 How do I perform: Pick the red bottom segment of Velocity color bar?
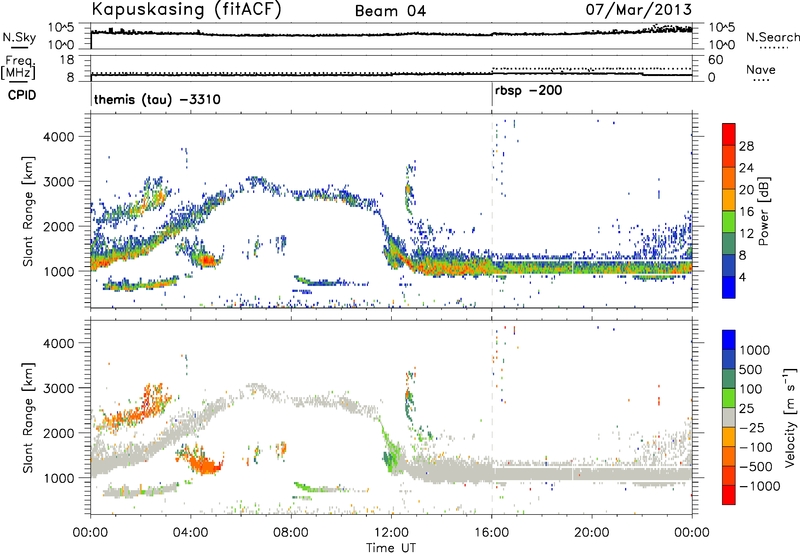(729, 495)
